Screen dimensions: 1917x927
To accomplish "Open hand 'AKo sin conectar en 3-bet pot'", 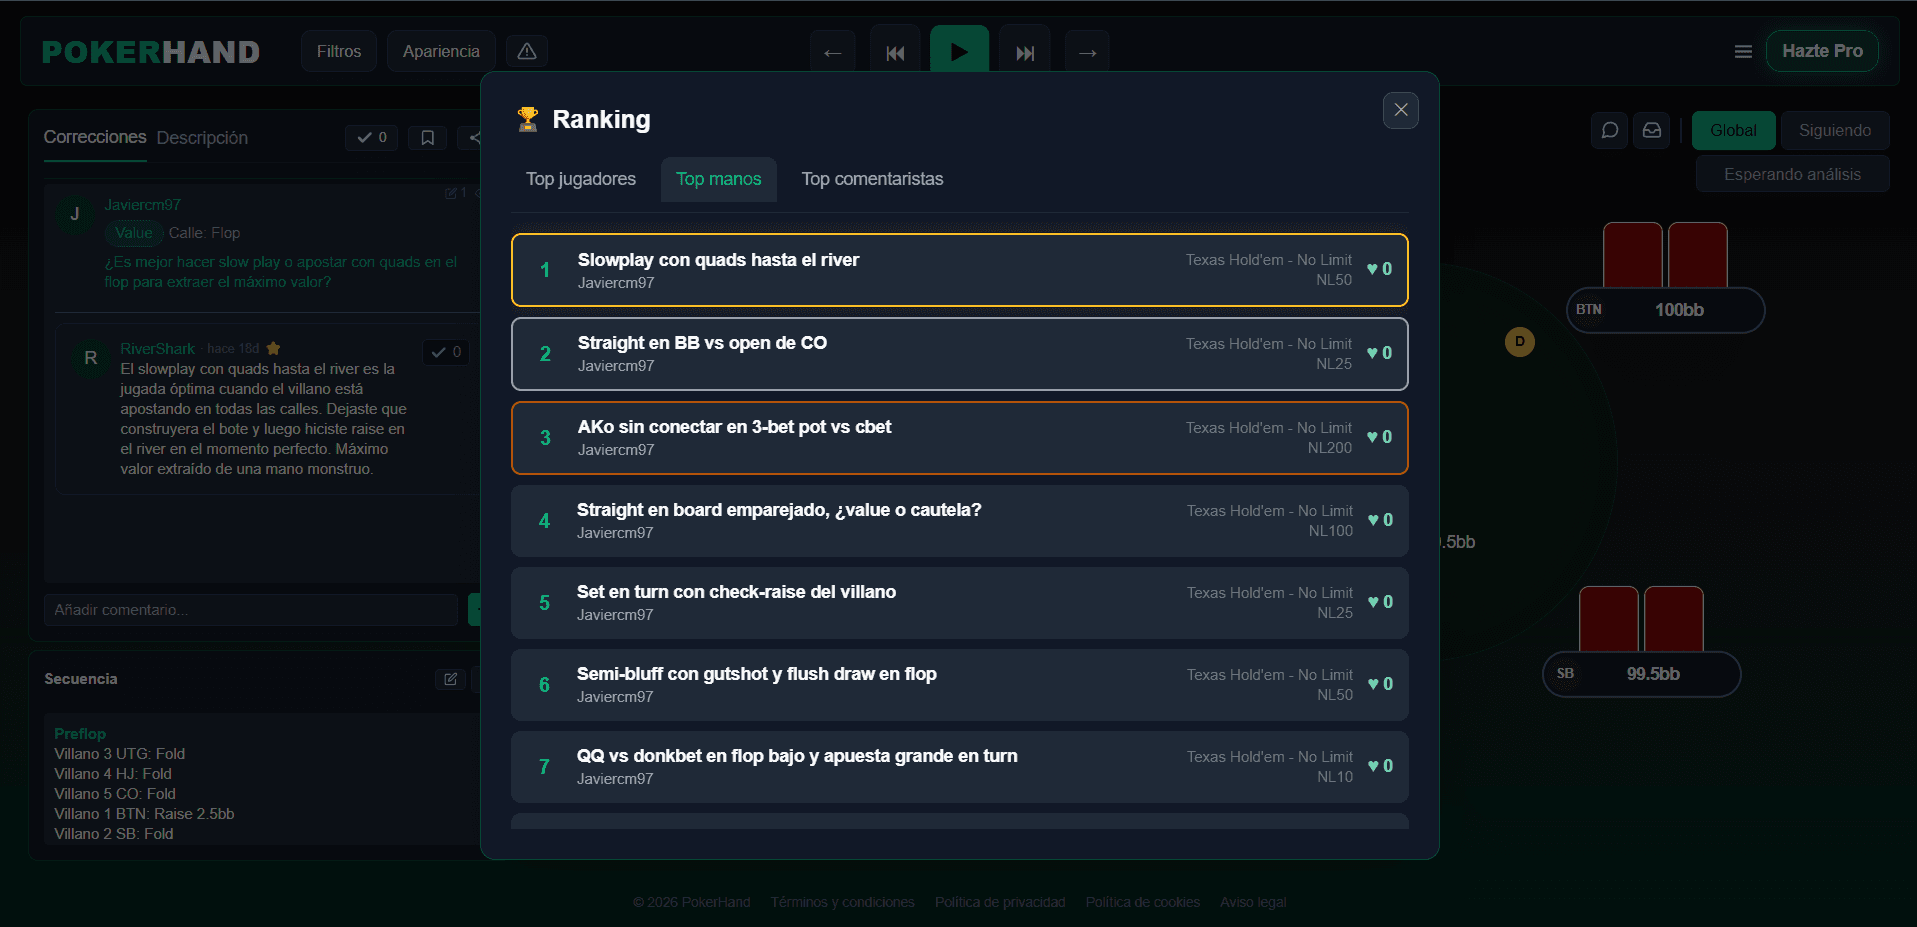I will (x=959, y=438).
